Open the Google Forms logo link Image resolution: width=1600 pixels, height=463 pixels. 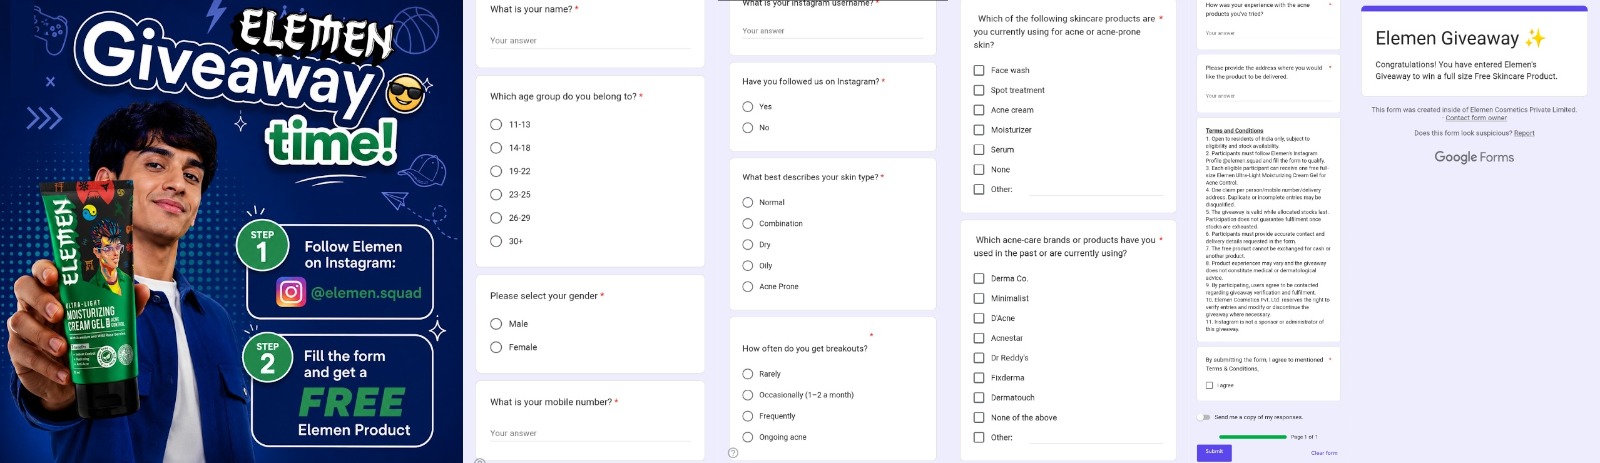click(1474, 157)
